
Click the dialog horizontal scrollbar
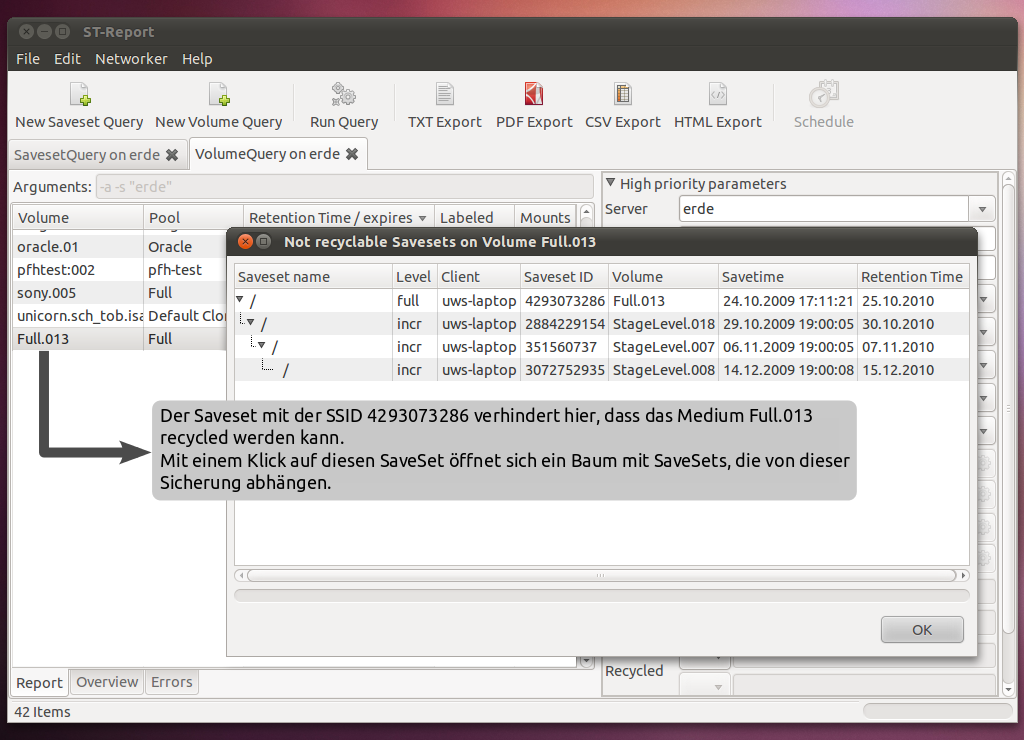(601, 575)
